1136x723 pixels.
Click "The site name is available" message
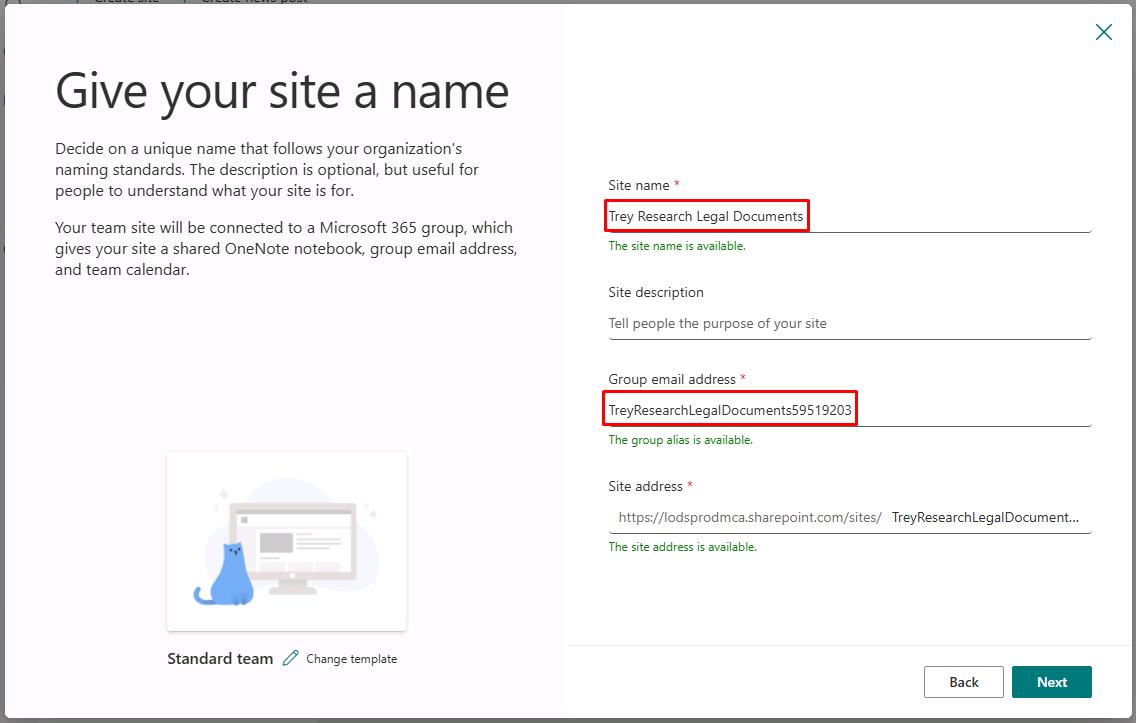tap(677, 246)
